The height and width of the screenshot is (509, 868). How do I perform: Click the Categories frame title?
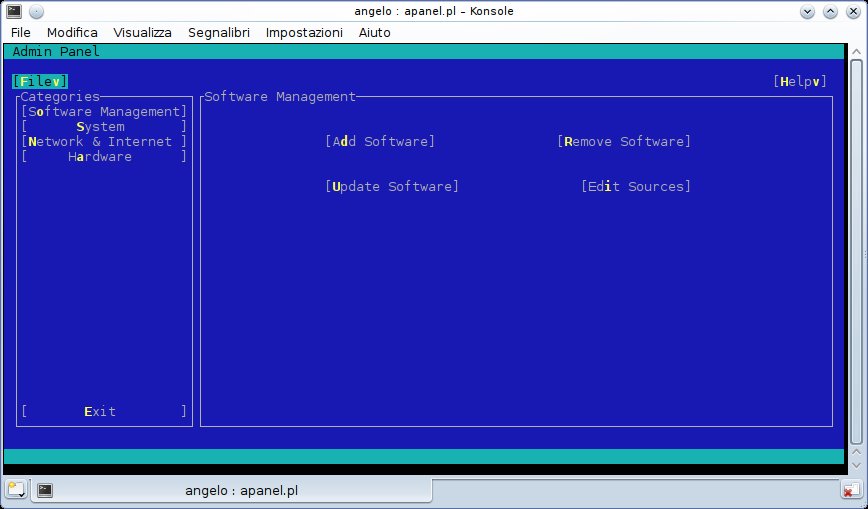60,96
